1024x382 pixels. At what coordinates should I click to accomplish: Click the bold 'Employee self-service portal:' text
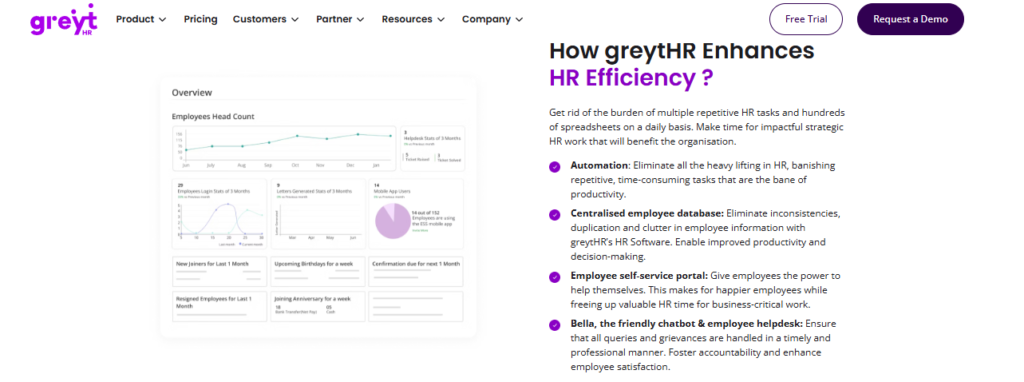tap(639, 276)
